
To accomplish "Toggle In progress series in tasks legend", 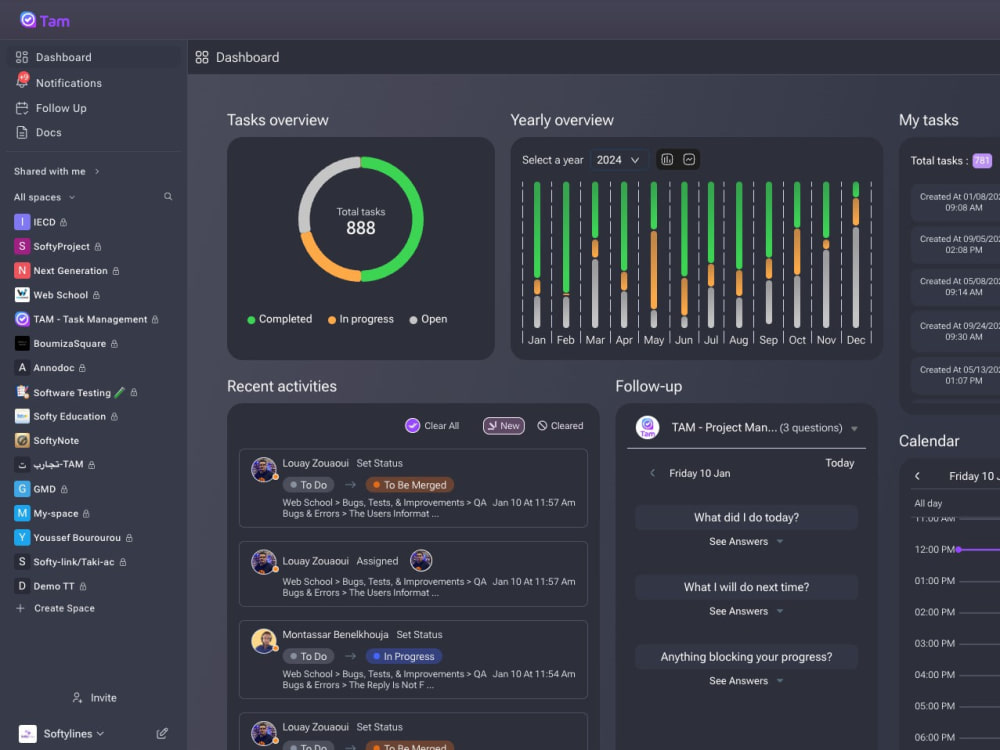I will pyautogui.click(x=360, y=319).
